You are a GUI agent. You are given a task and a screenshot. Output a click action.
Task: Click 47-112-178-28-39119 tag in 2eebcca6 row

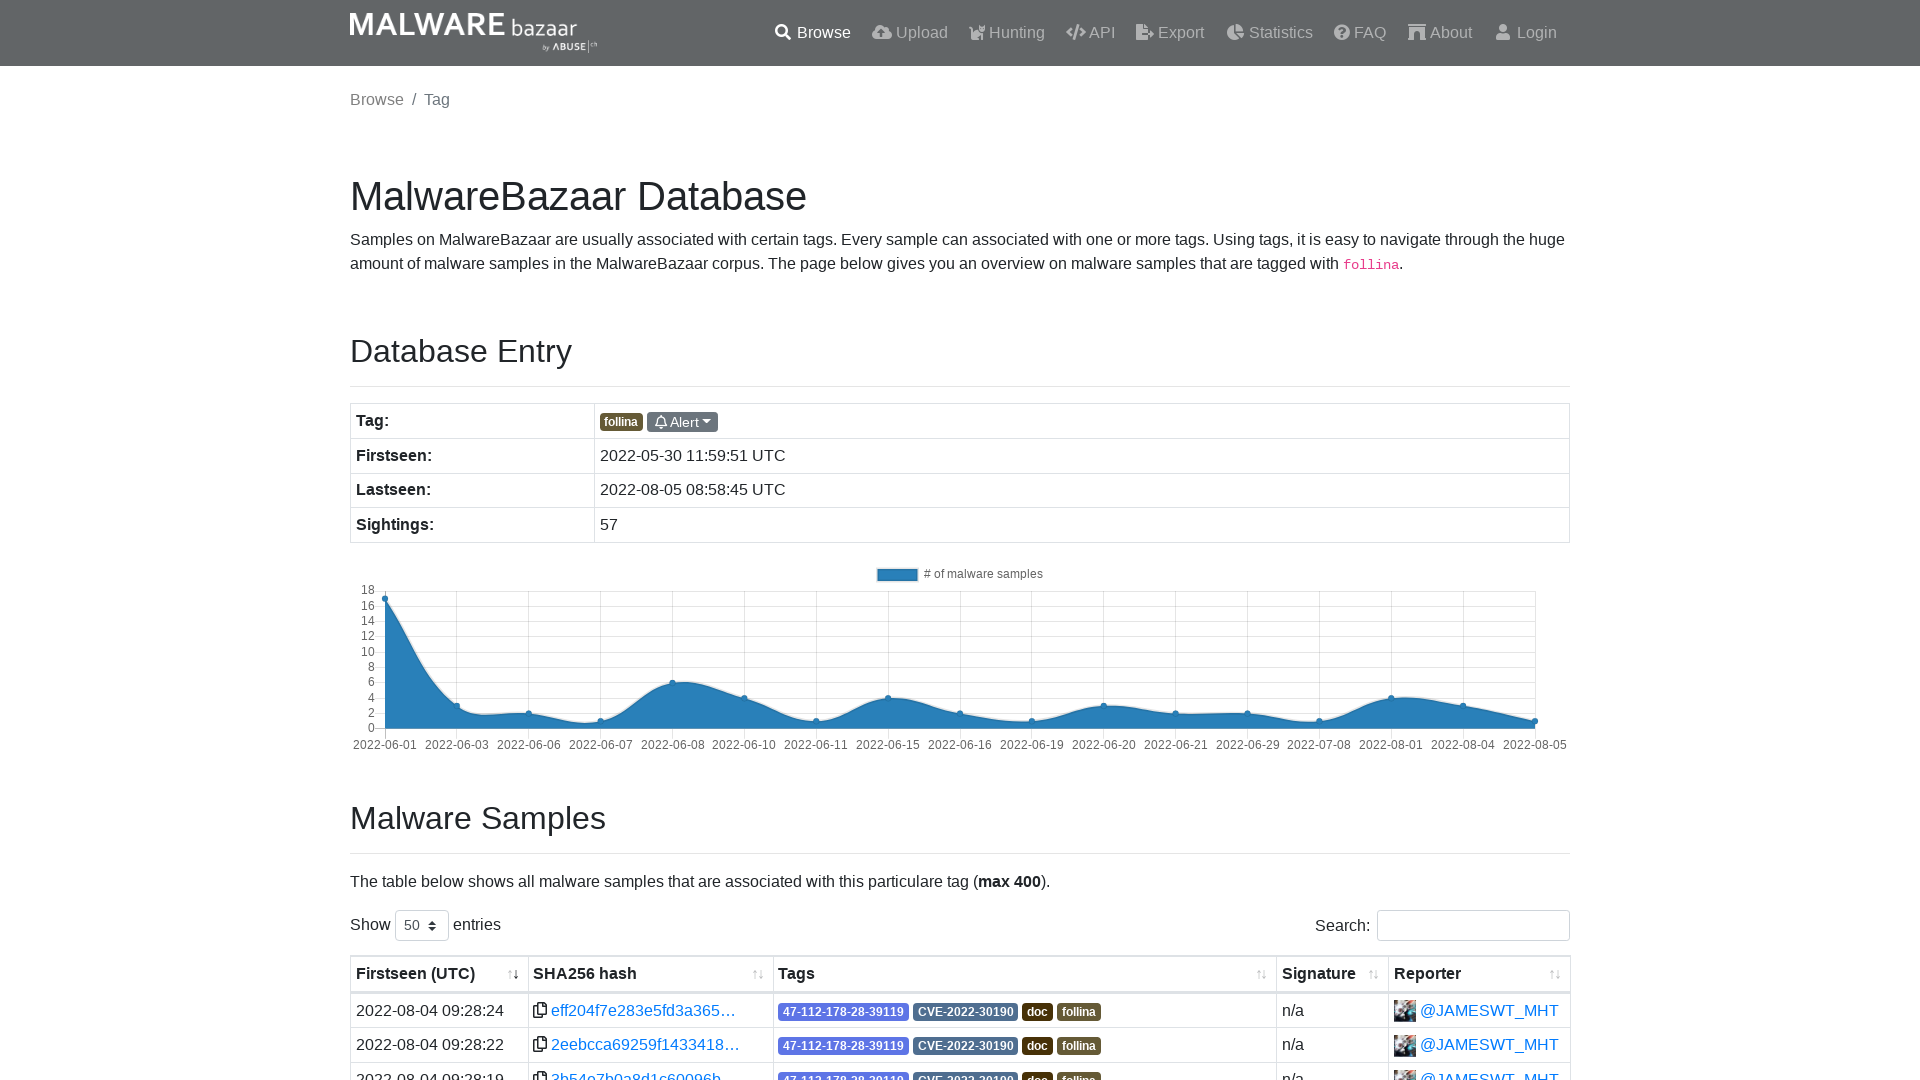pyautogui.click(x=843, y=1046)
